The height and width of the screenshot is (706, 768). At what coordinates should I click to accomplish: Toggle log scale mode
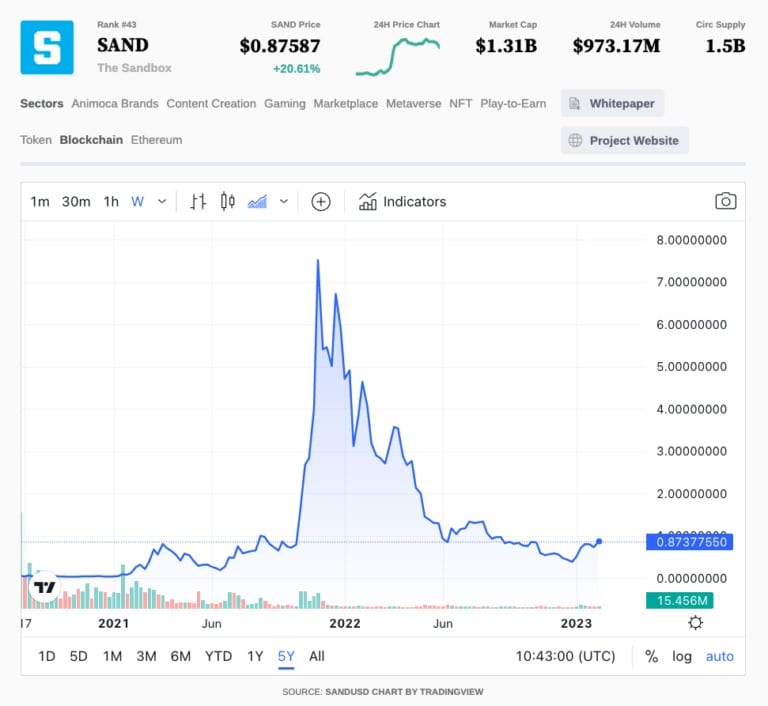[682, 656]
